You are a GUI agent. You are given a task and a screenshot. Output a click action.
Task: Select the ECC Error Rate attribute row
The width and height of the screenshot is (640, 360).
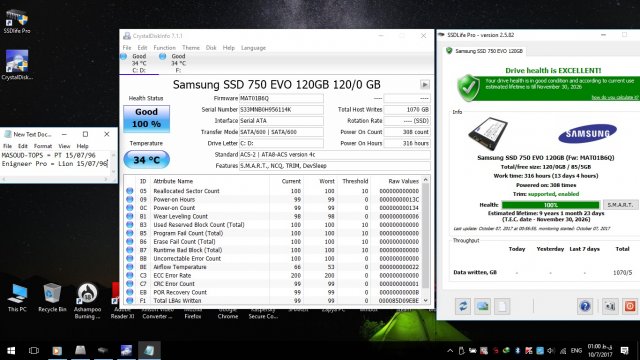pyautogui.click(x=273, y=275)
